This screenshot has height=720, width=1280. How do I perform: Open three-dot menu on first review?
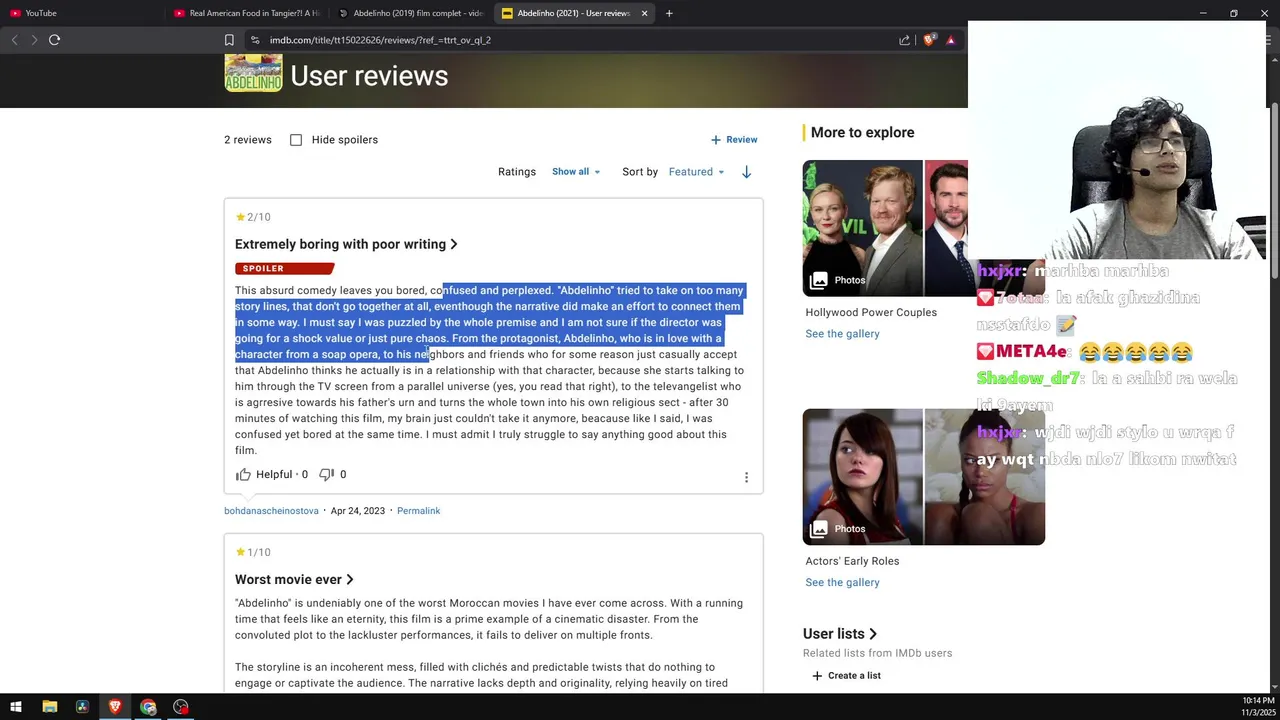[746, 477]
